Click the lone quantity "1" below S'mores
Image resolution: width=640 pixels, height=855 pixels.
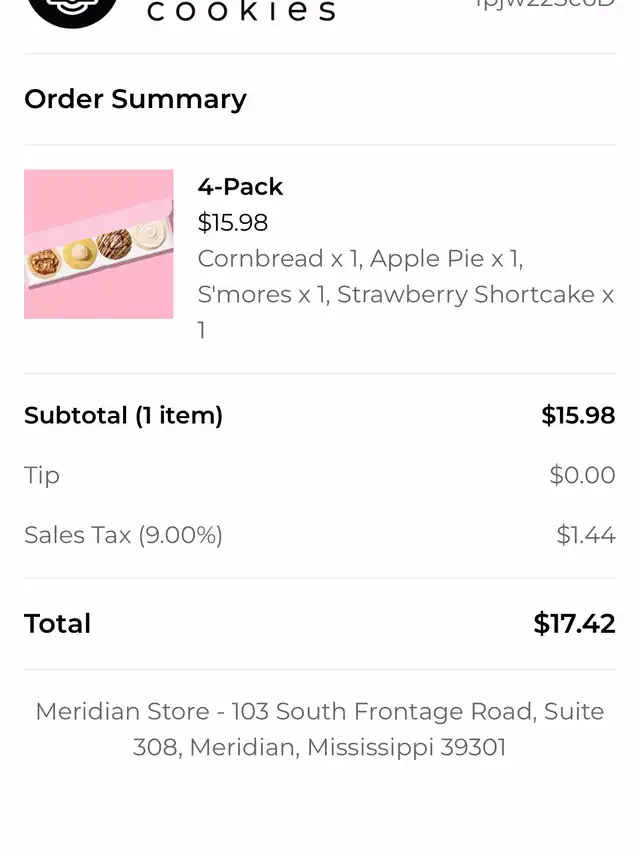click(201, 330)
